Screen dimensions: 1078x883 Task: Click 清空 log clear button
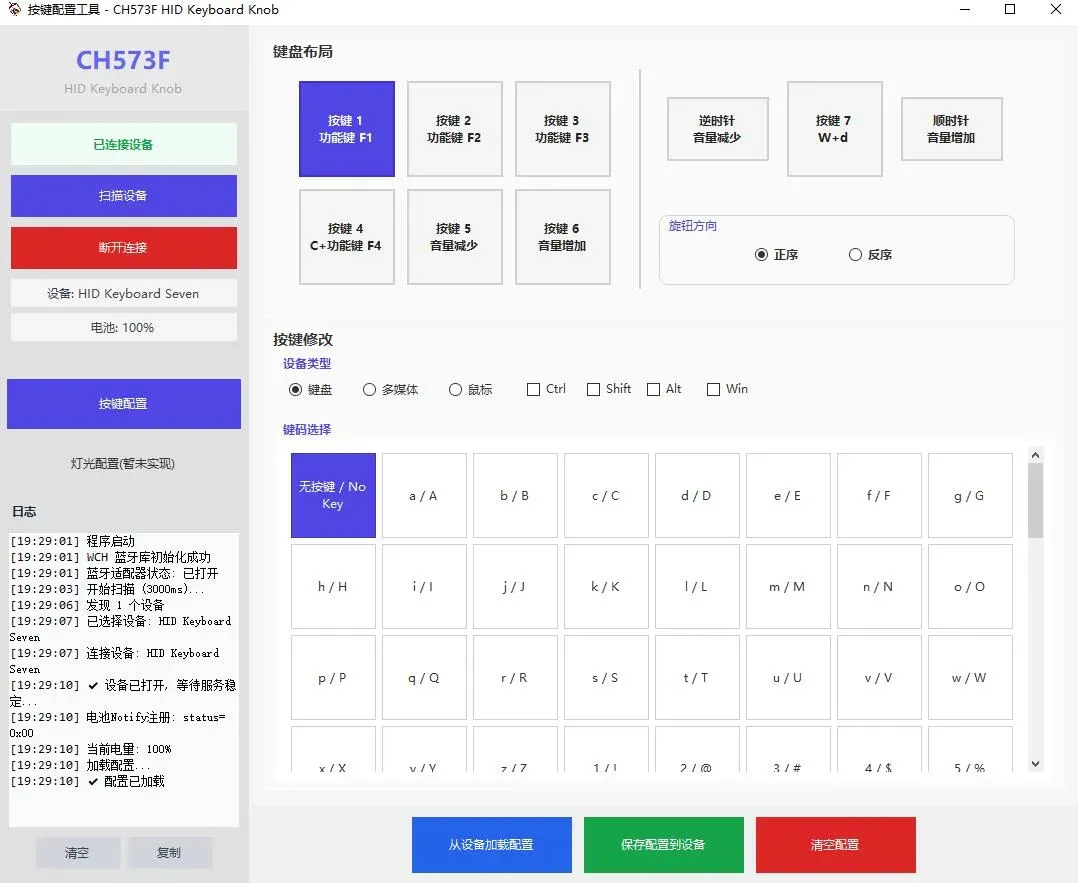click(78, 853)
